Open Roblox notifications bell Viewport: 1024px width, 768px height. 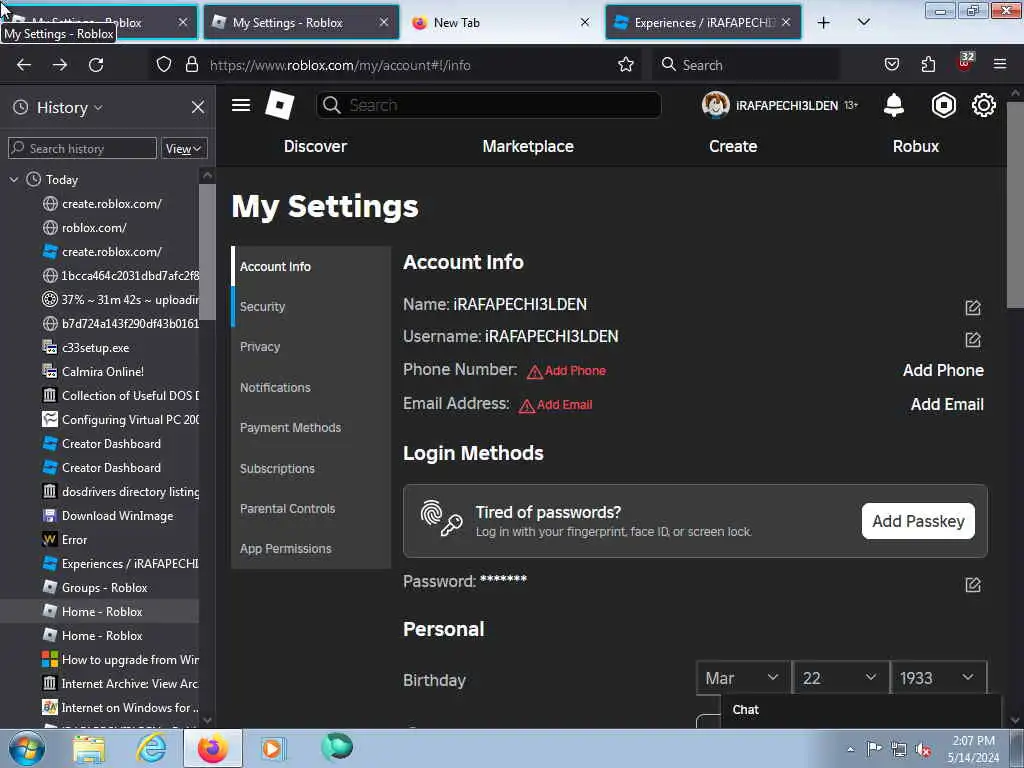click(893, 105)
